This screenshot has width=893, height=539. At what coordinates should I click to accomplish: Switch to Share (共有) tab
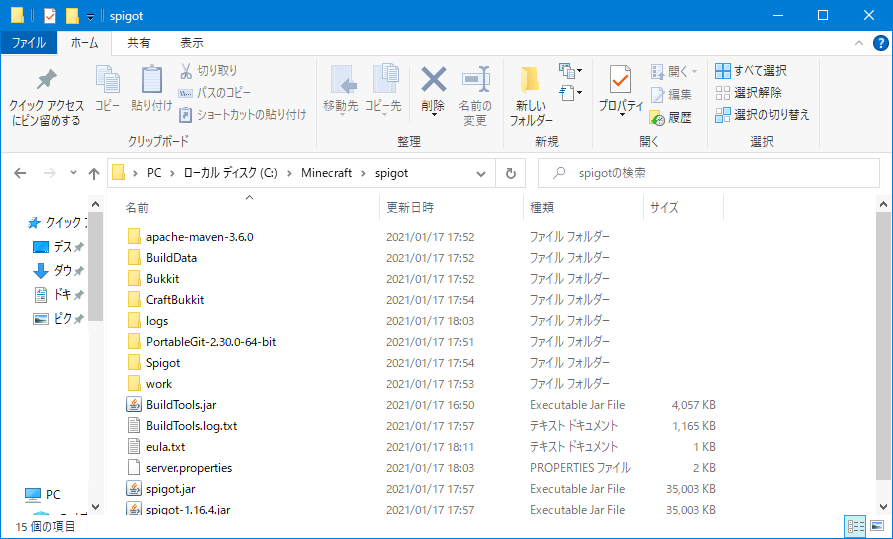(138, 43)
